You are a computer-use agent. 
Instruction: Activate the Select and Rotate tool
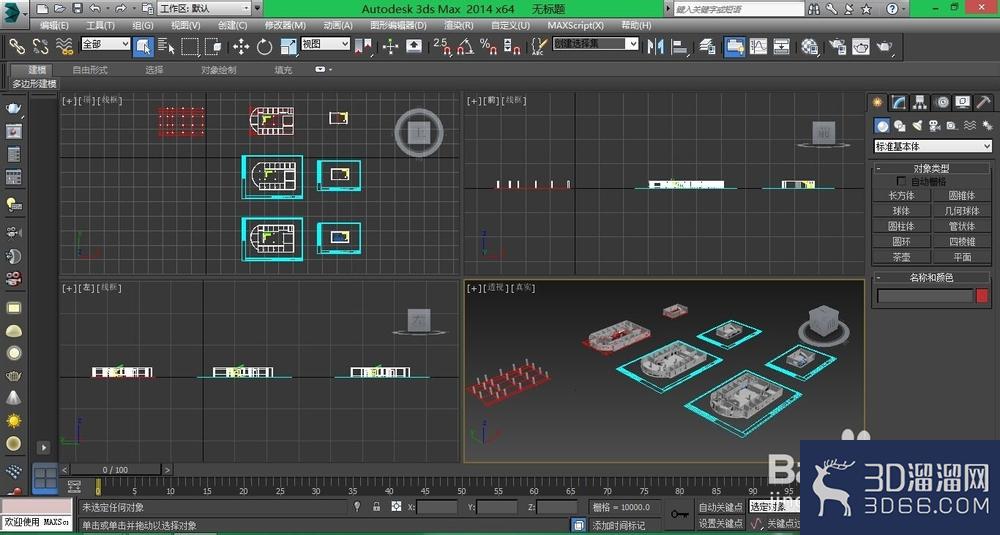(264, 46)
